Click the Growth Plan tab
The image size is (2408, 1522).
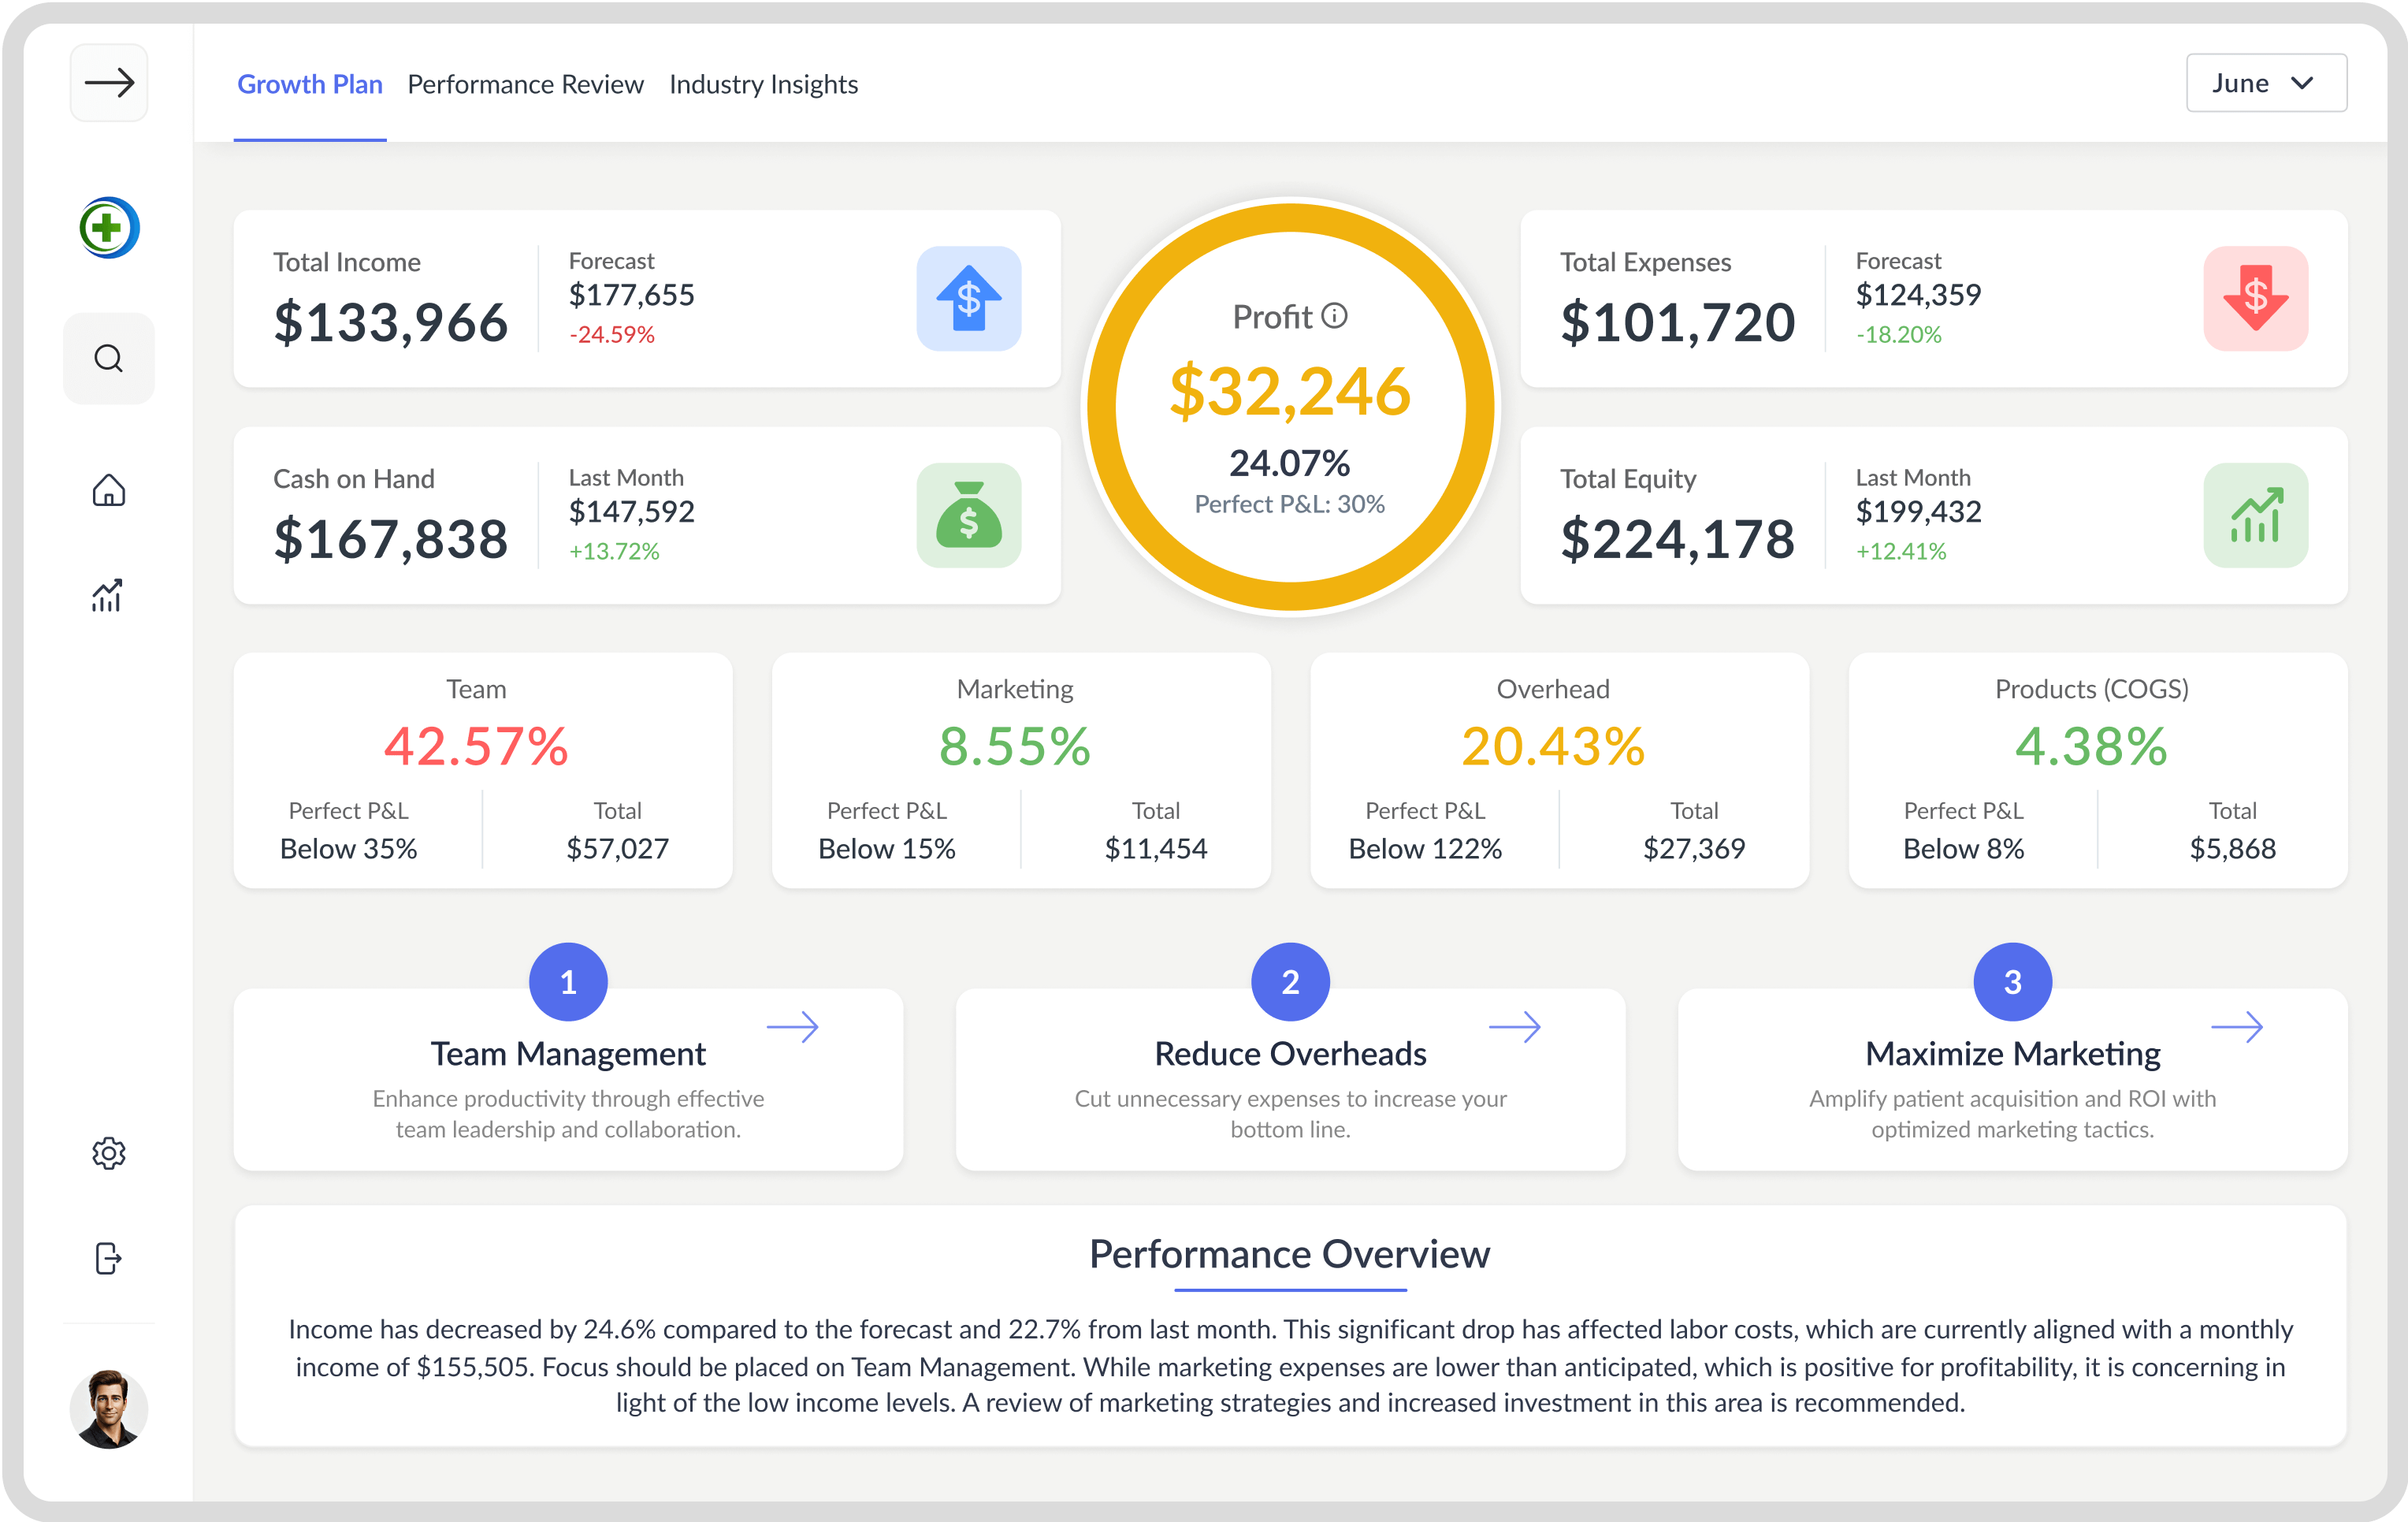310,84
